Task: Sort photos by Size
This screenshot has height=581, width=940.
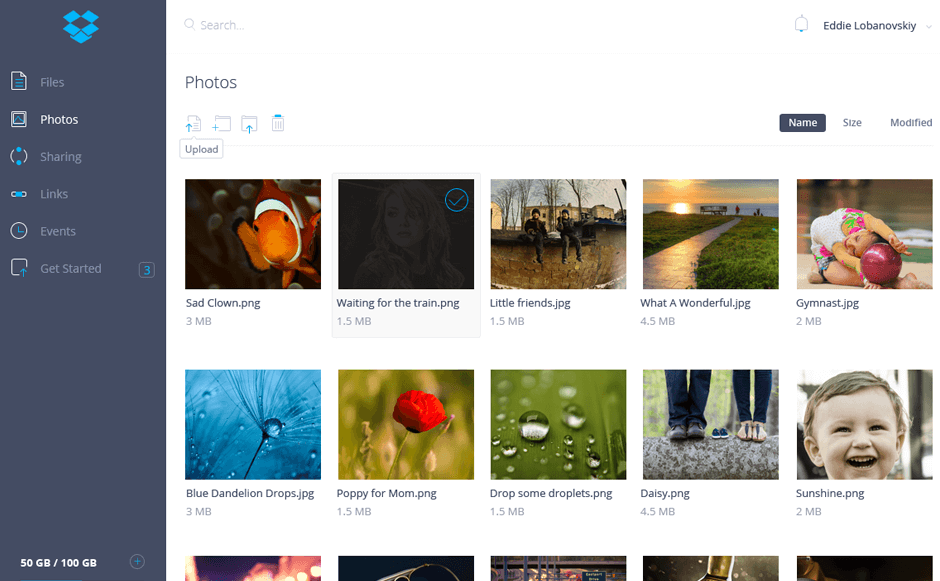Action: (x=852, y=123)
